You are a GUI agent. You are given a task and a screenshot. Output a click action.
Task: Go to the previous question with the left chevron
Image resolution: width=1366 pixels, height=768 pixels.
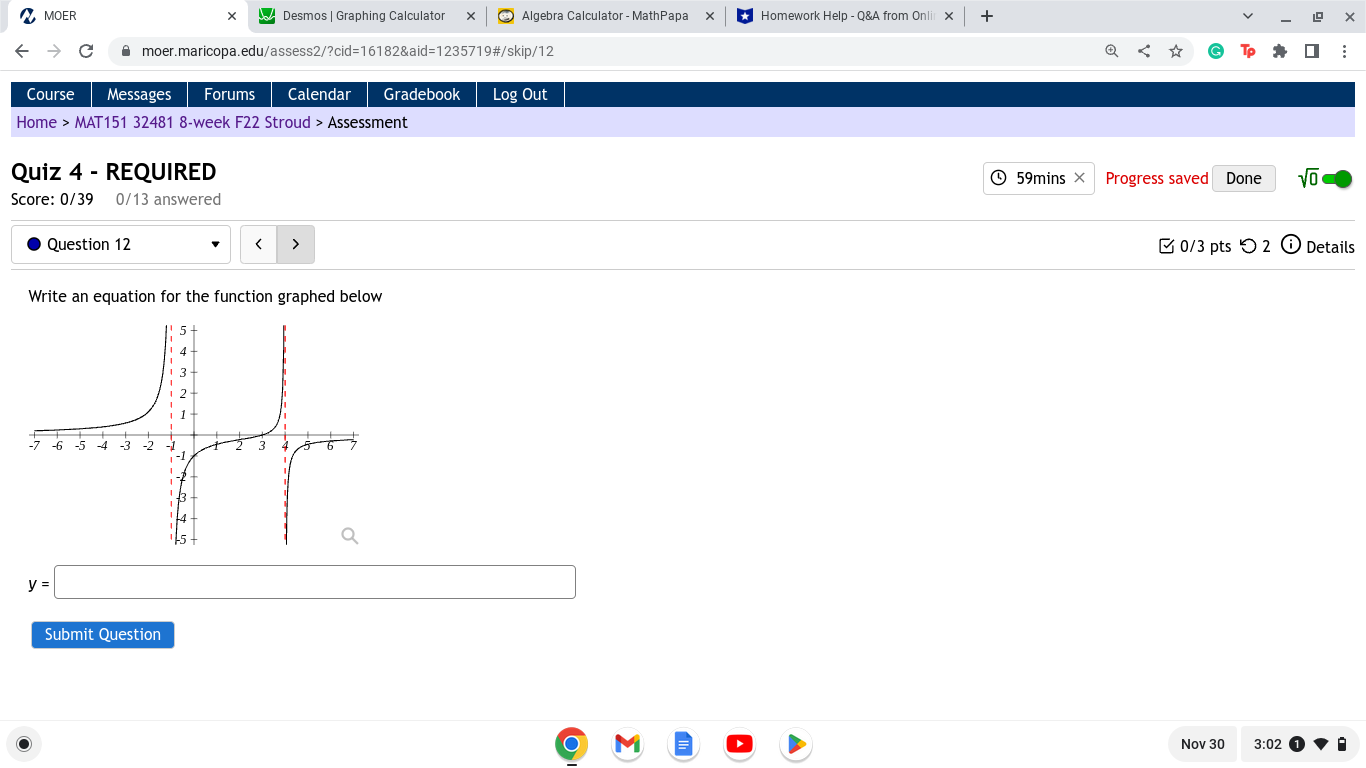click(x=258, y=243)
